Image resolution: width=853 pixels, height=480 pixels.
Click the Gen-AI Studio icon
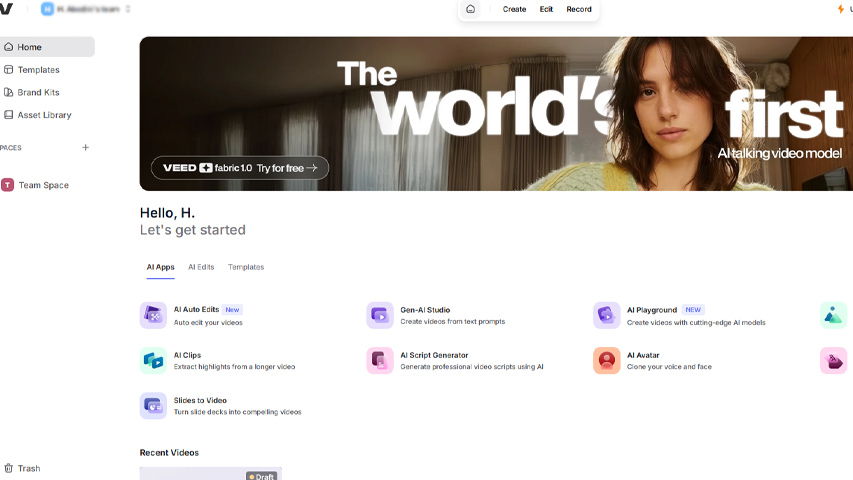coord(380,315)
